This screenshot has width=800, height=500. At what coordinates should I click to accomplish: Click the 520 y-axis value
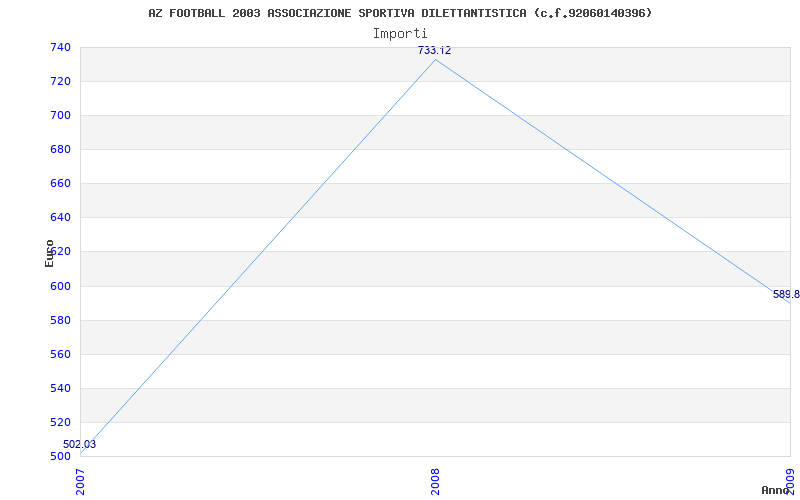click(60, 422)
